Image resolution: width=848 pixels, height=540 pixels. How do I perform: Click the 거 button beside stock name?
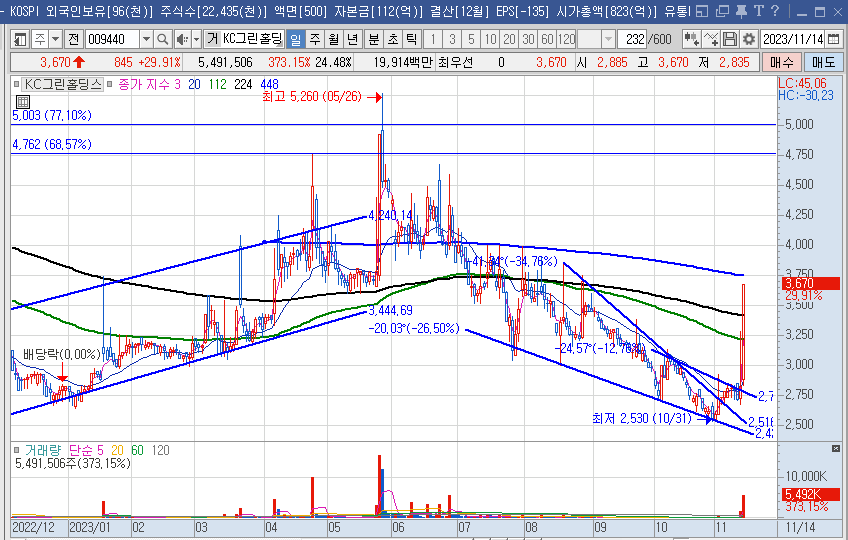[x=213, y=39]
